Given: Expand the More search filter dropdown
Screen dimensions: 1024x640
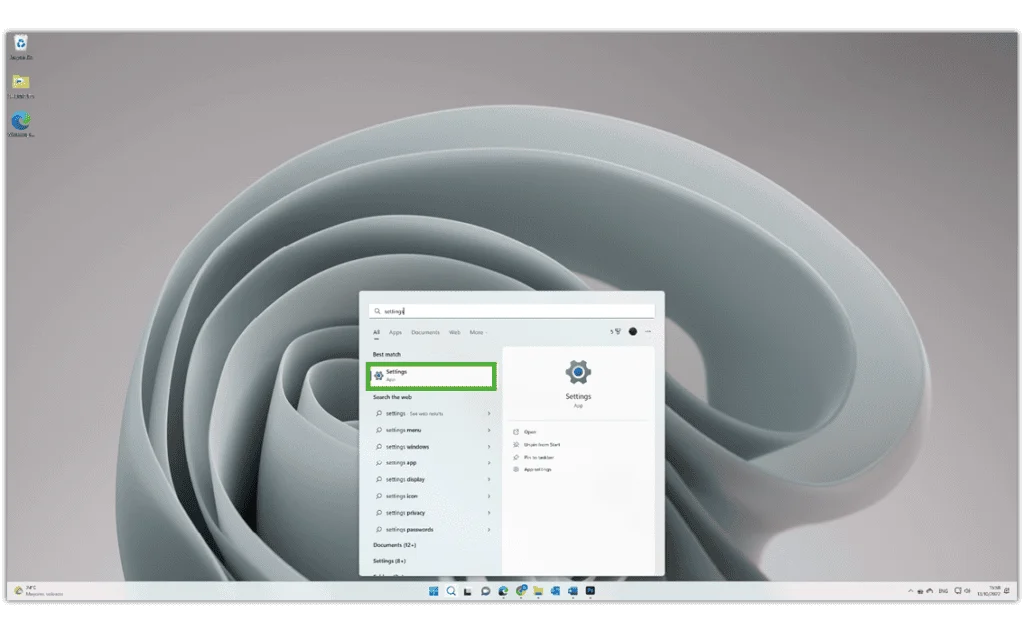Looking at the screenshot, I should [x=478, y=332].
